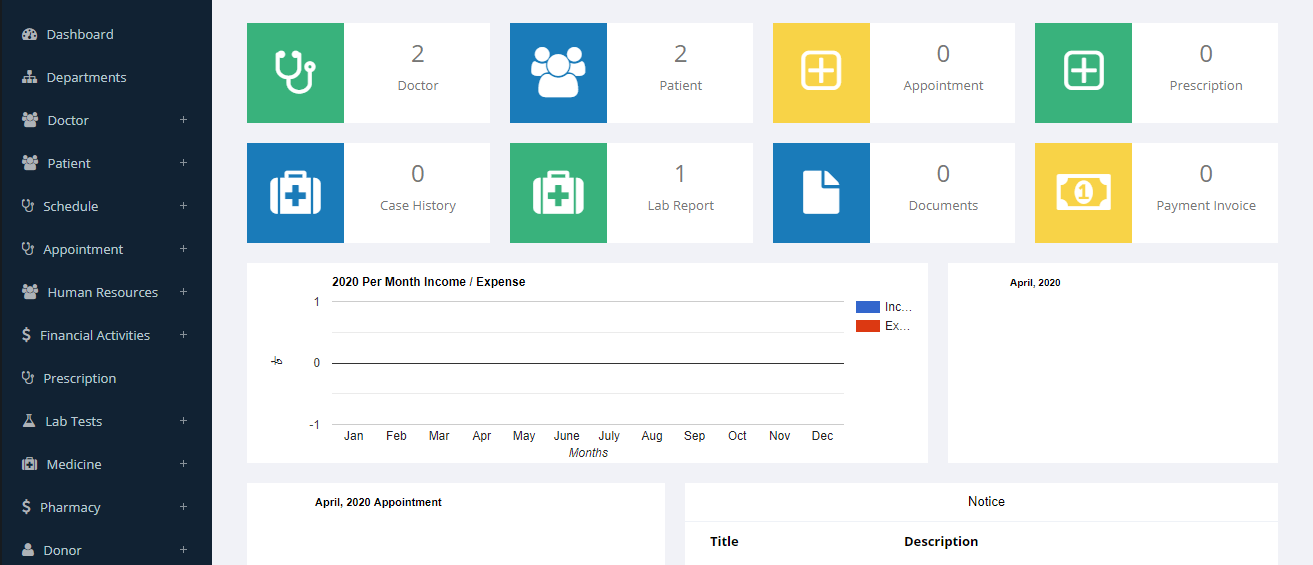Click the green Lab Report medkit icon
This screenshot has width=1313, height=565.
point(558,193)
